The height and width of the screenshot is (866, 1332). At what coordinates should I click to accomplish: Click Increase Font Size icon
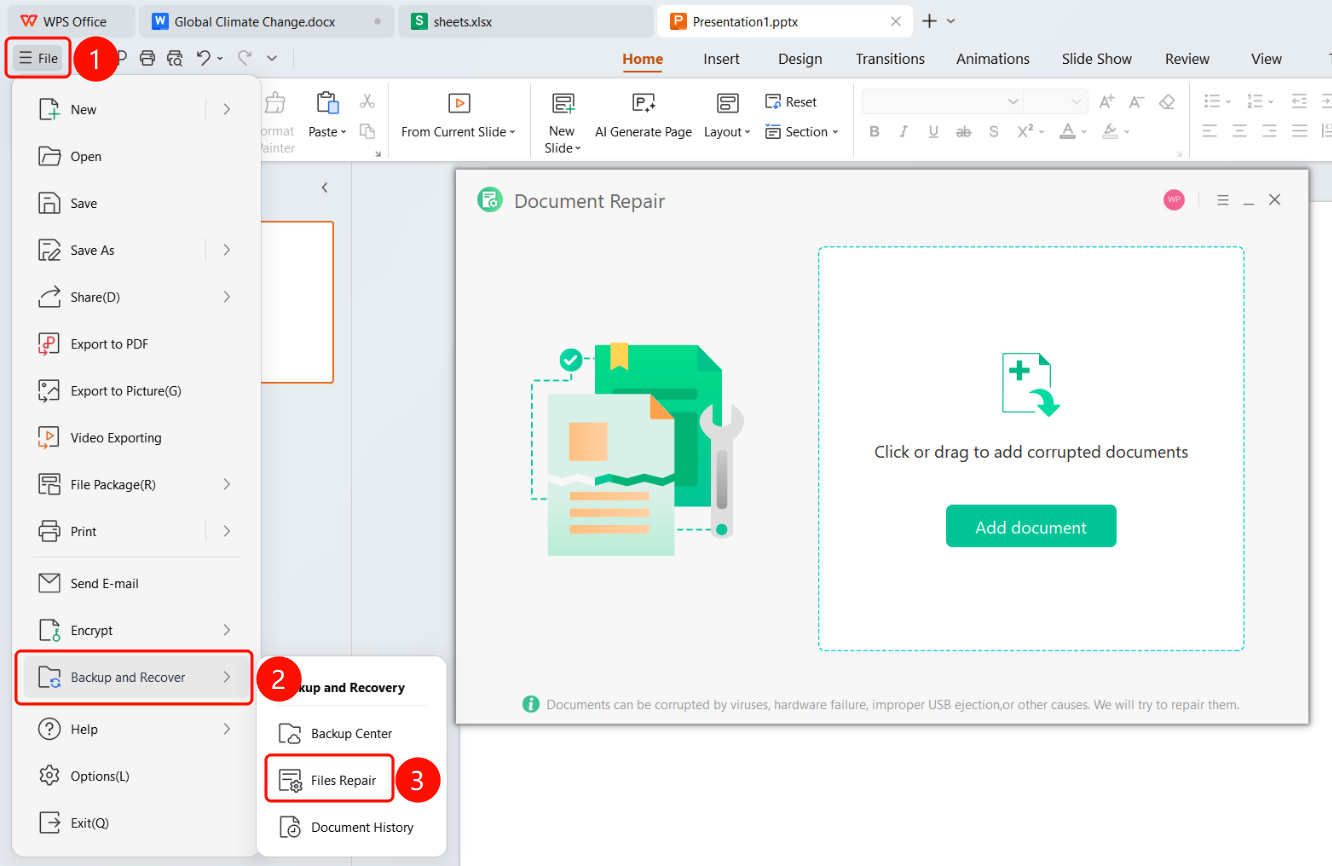[1106, 102]
